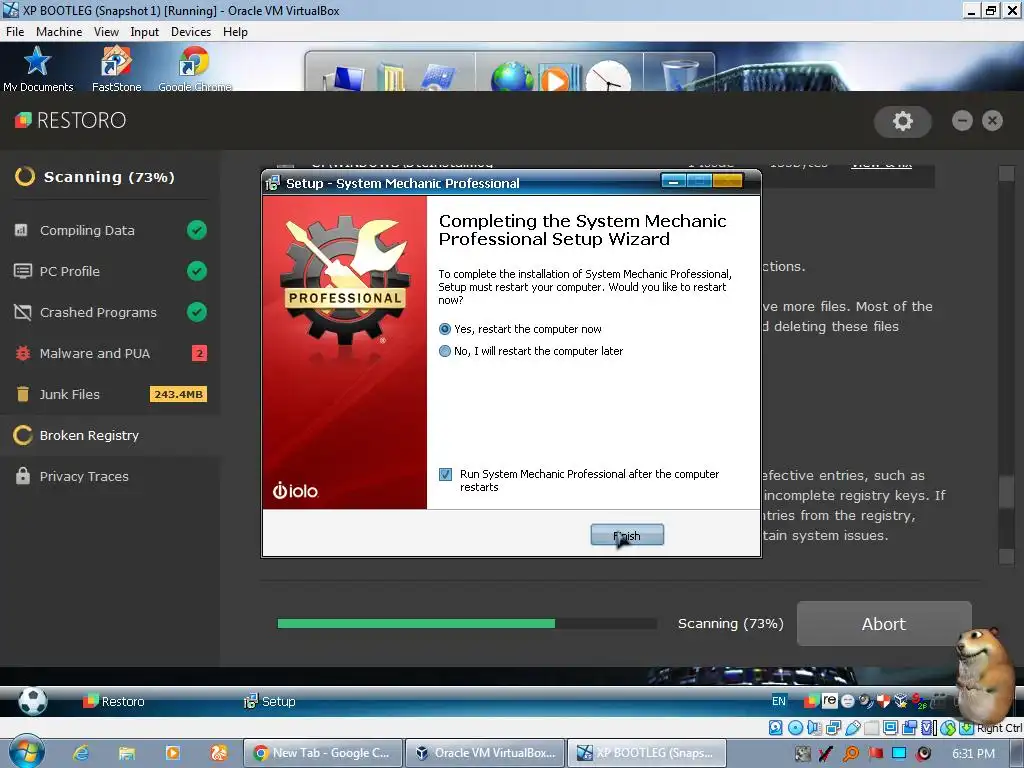Click VirtualBox network status icon
Image resolution: width=1024 pixels, height=768 pixels.
pos(833,728)
